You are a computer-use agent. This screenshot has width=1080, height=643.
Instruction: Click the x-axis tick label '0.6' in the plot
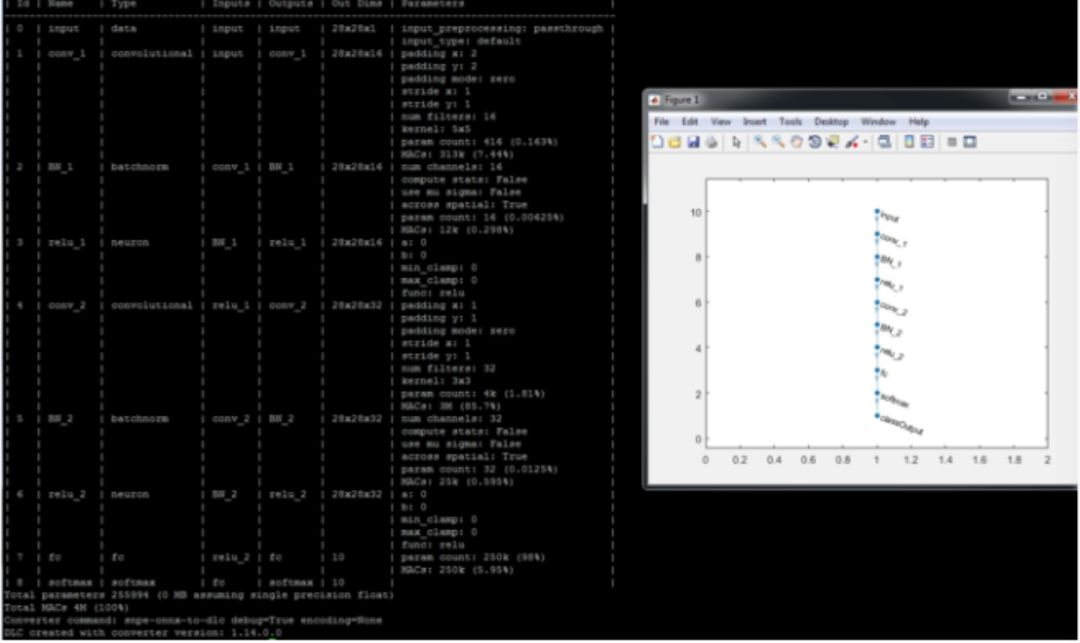click(x=808, y=459)
